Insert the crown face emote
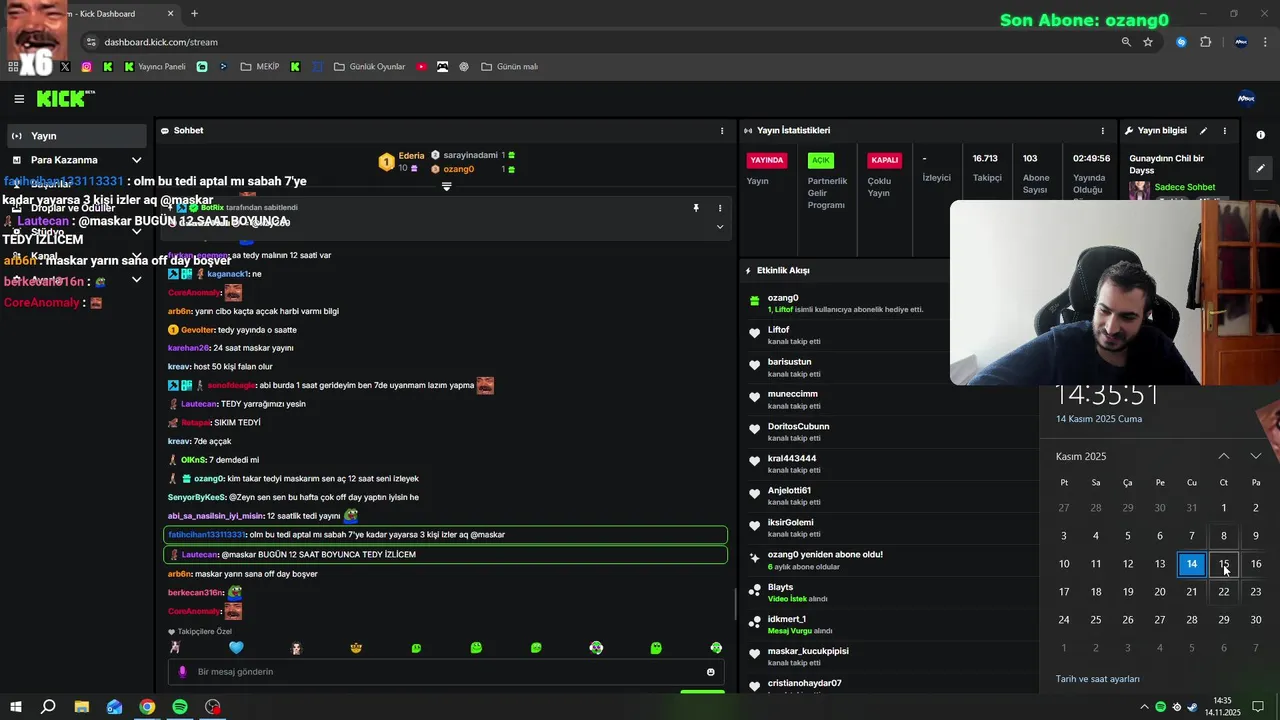 (x=356, y=648)
